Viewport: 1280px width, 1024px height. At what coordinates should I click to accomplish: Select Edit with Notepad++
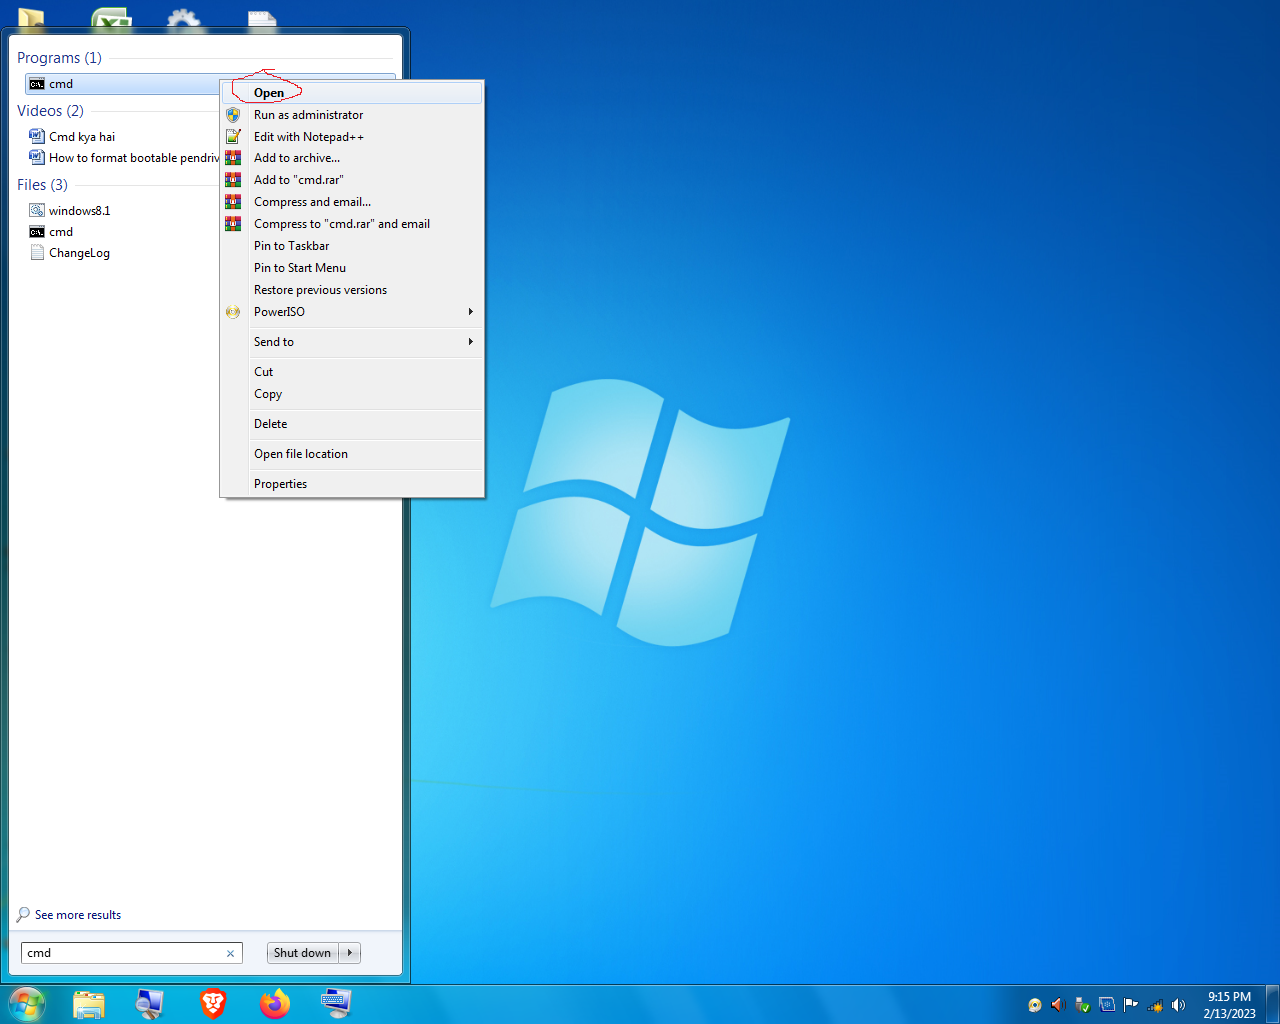(352, 137)
